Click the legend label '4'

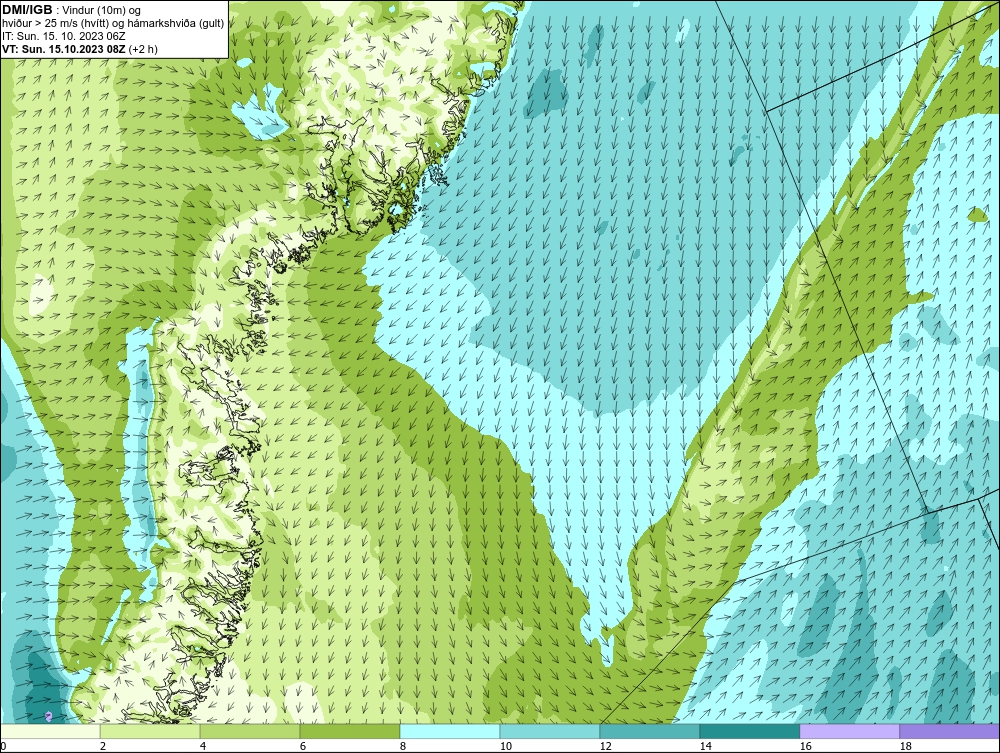coord(203,747)
